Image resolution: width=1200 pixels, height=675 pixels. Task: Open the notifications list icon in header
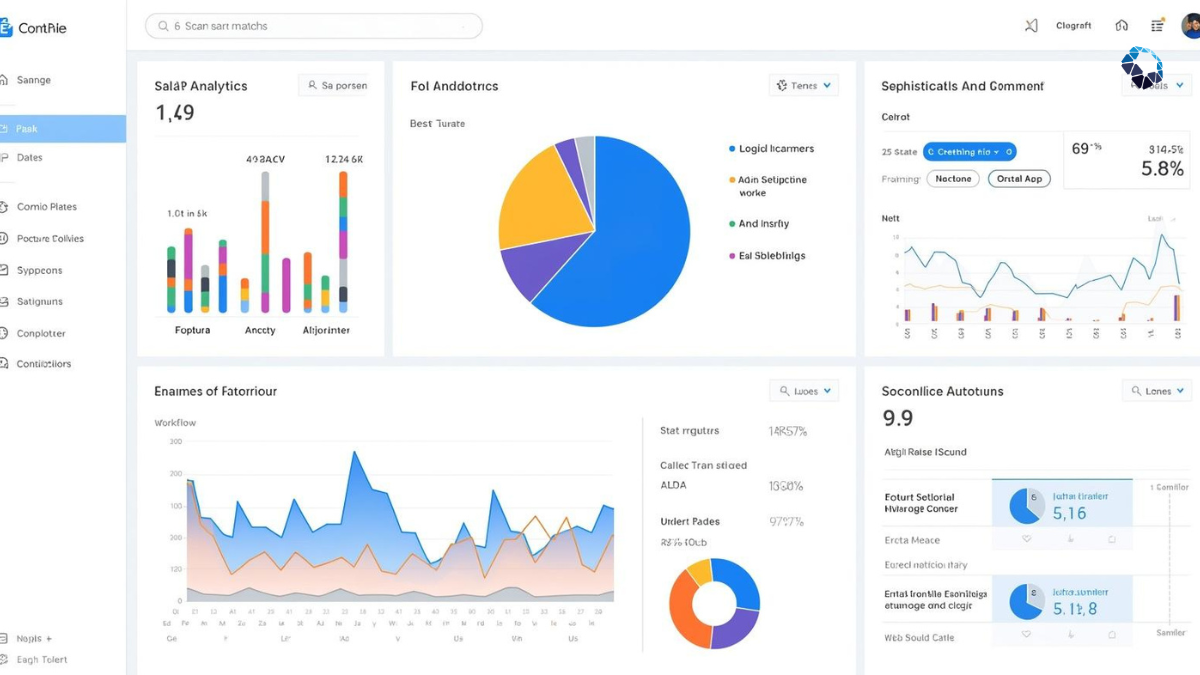(x=1158, y=26)
